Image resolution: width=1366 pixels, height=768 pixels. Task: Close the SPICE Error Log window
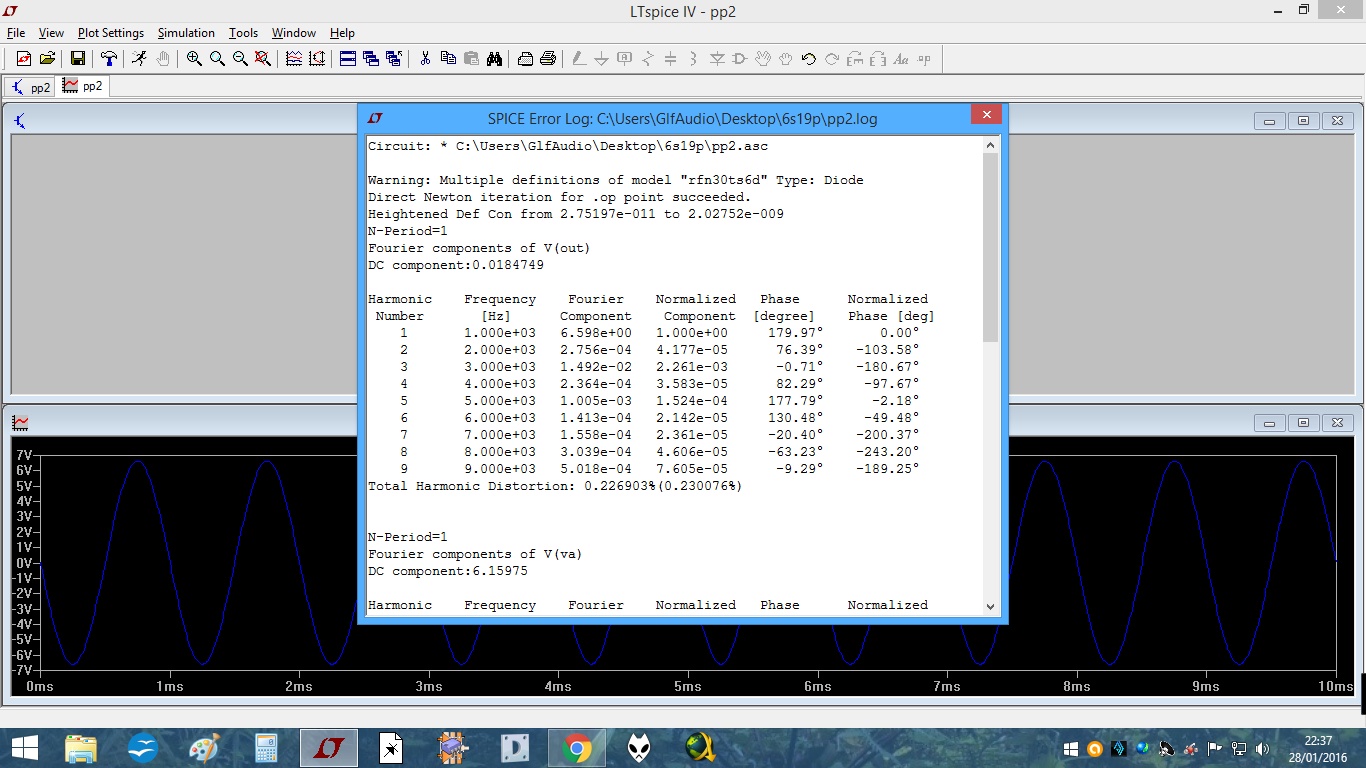pos(986,115)
